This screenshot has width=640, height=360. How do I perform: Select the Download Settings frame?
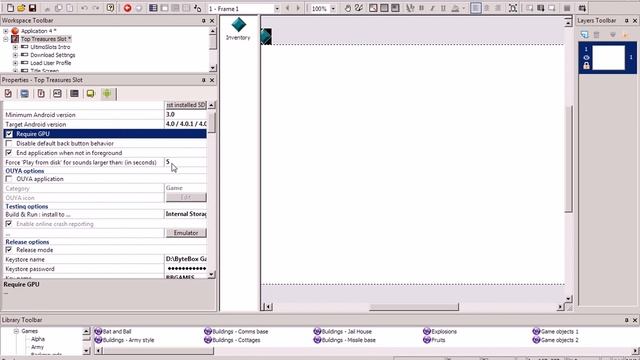(53, 55)
